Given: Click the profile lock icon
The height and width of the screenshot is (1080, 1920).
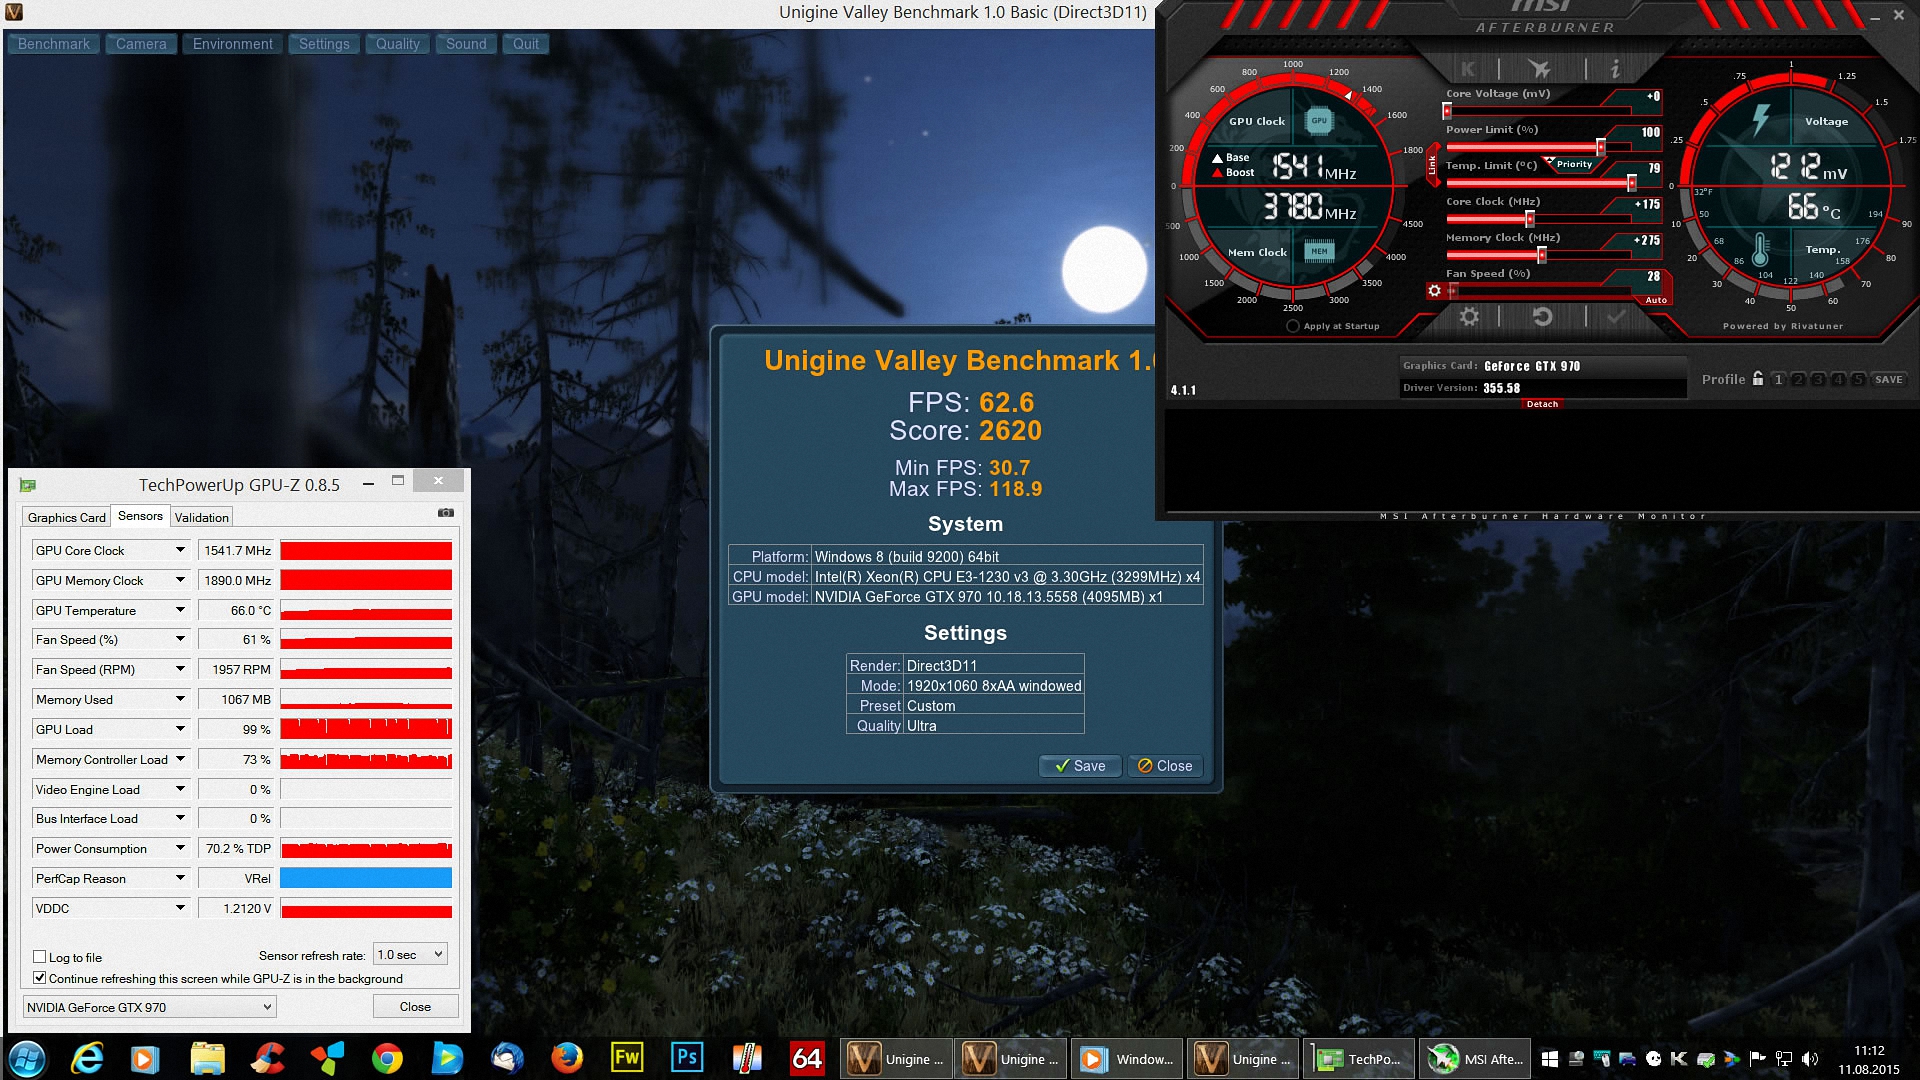Looking at the screenshot, I should coord(1758,379).
